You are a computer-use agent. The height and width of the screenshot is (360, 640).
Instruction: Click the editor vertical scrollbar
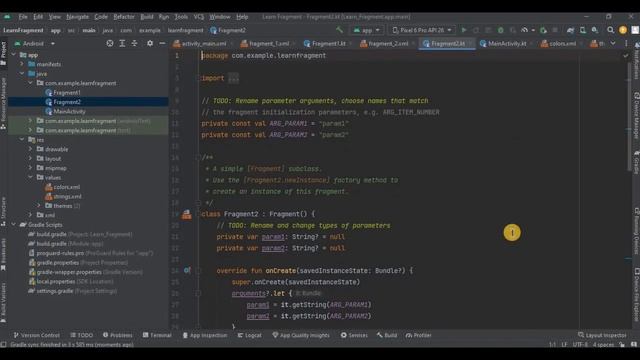coord(629,117)
